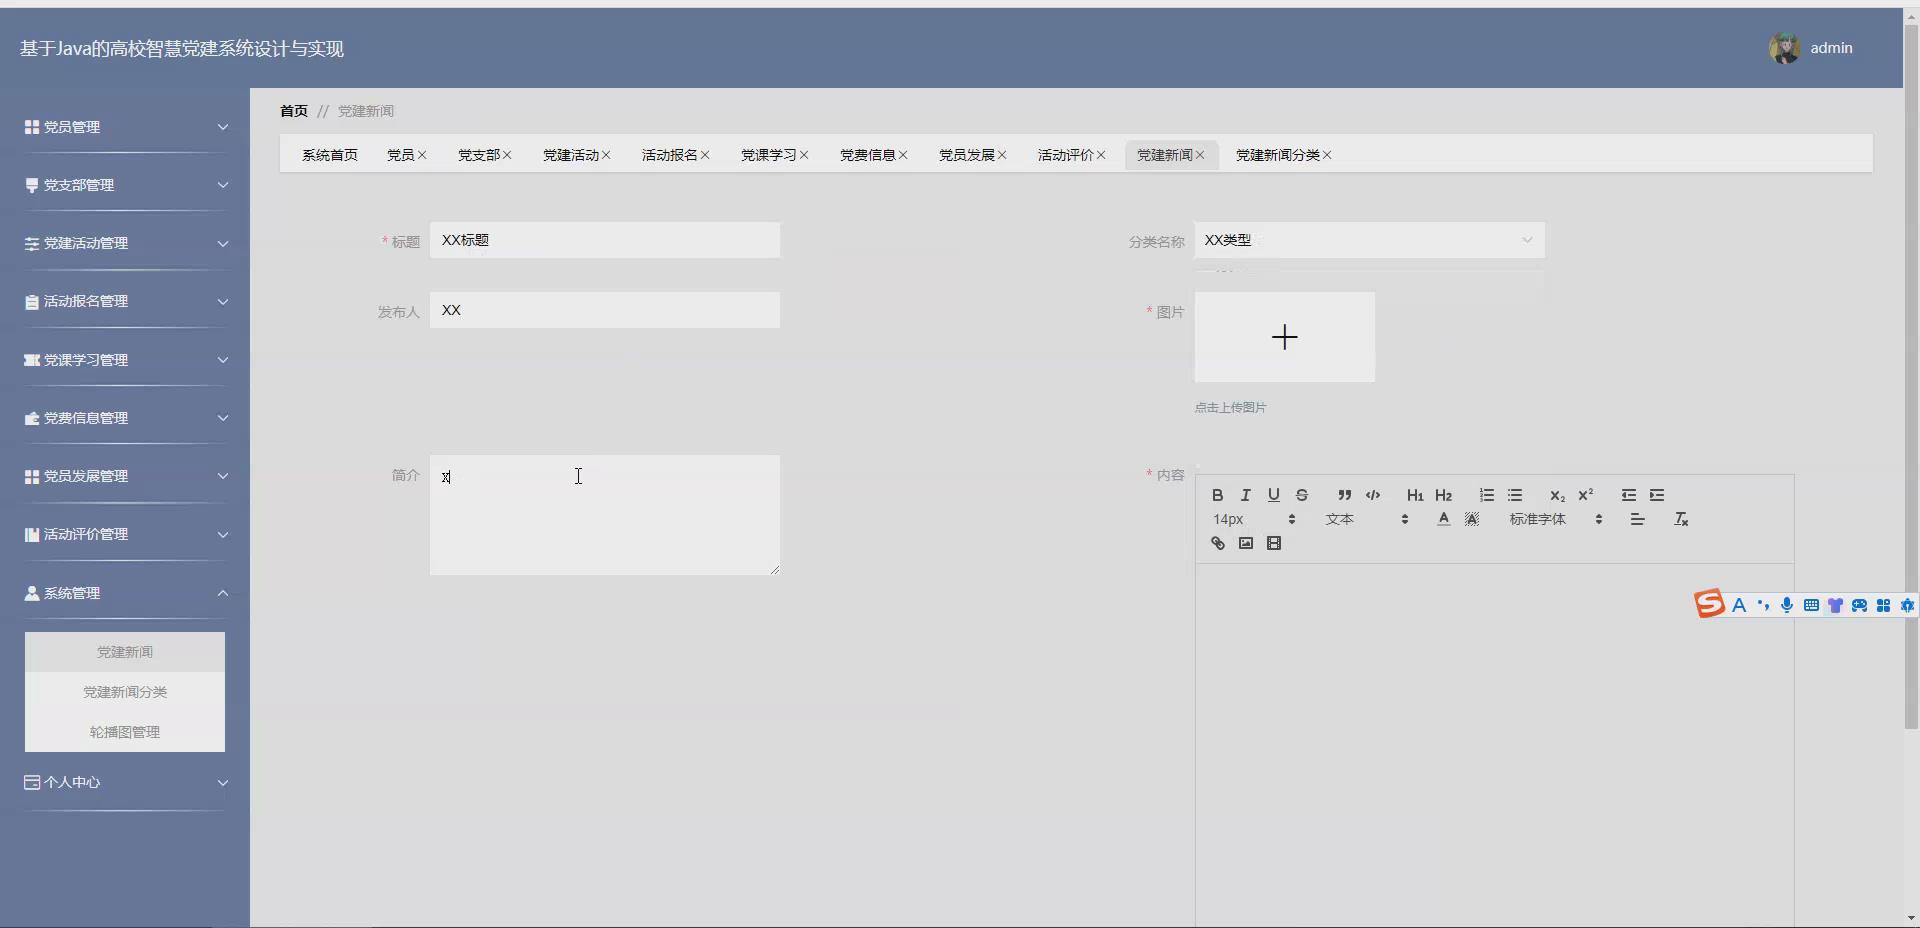Expand the 党建活动管理 sidebar menu
The image size is (1920, 928).
click(x=125, y=243)
